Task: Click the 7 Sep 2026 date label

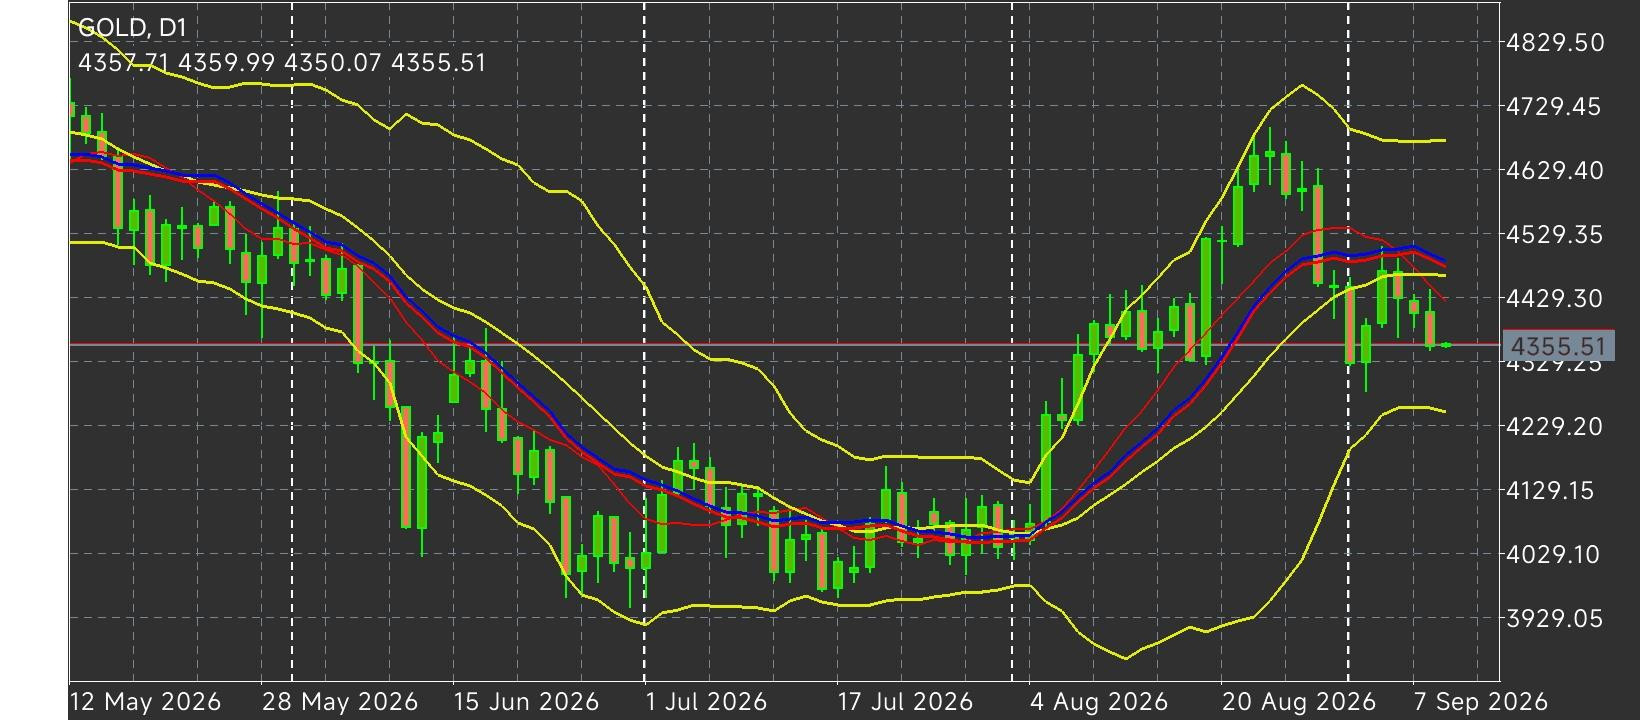Action: coord(1480,701)
